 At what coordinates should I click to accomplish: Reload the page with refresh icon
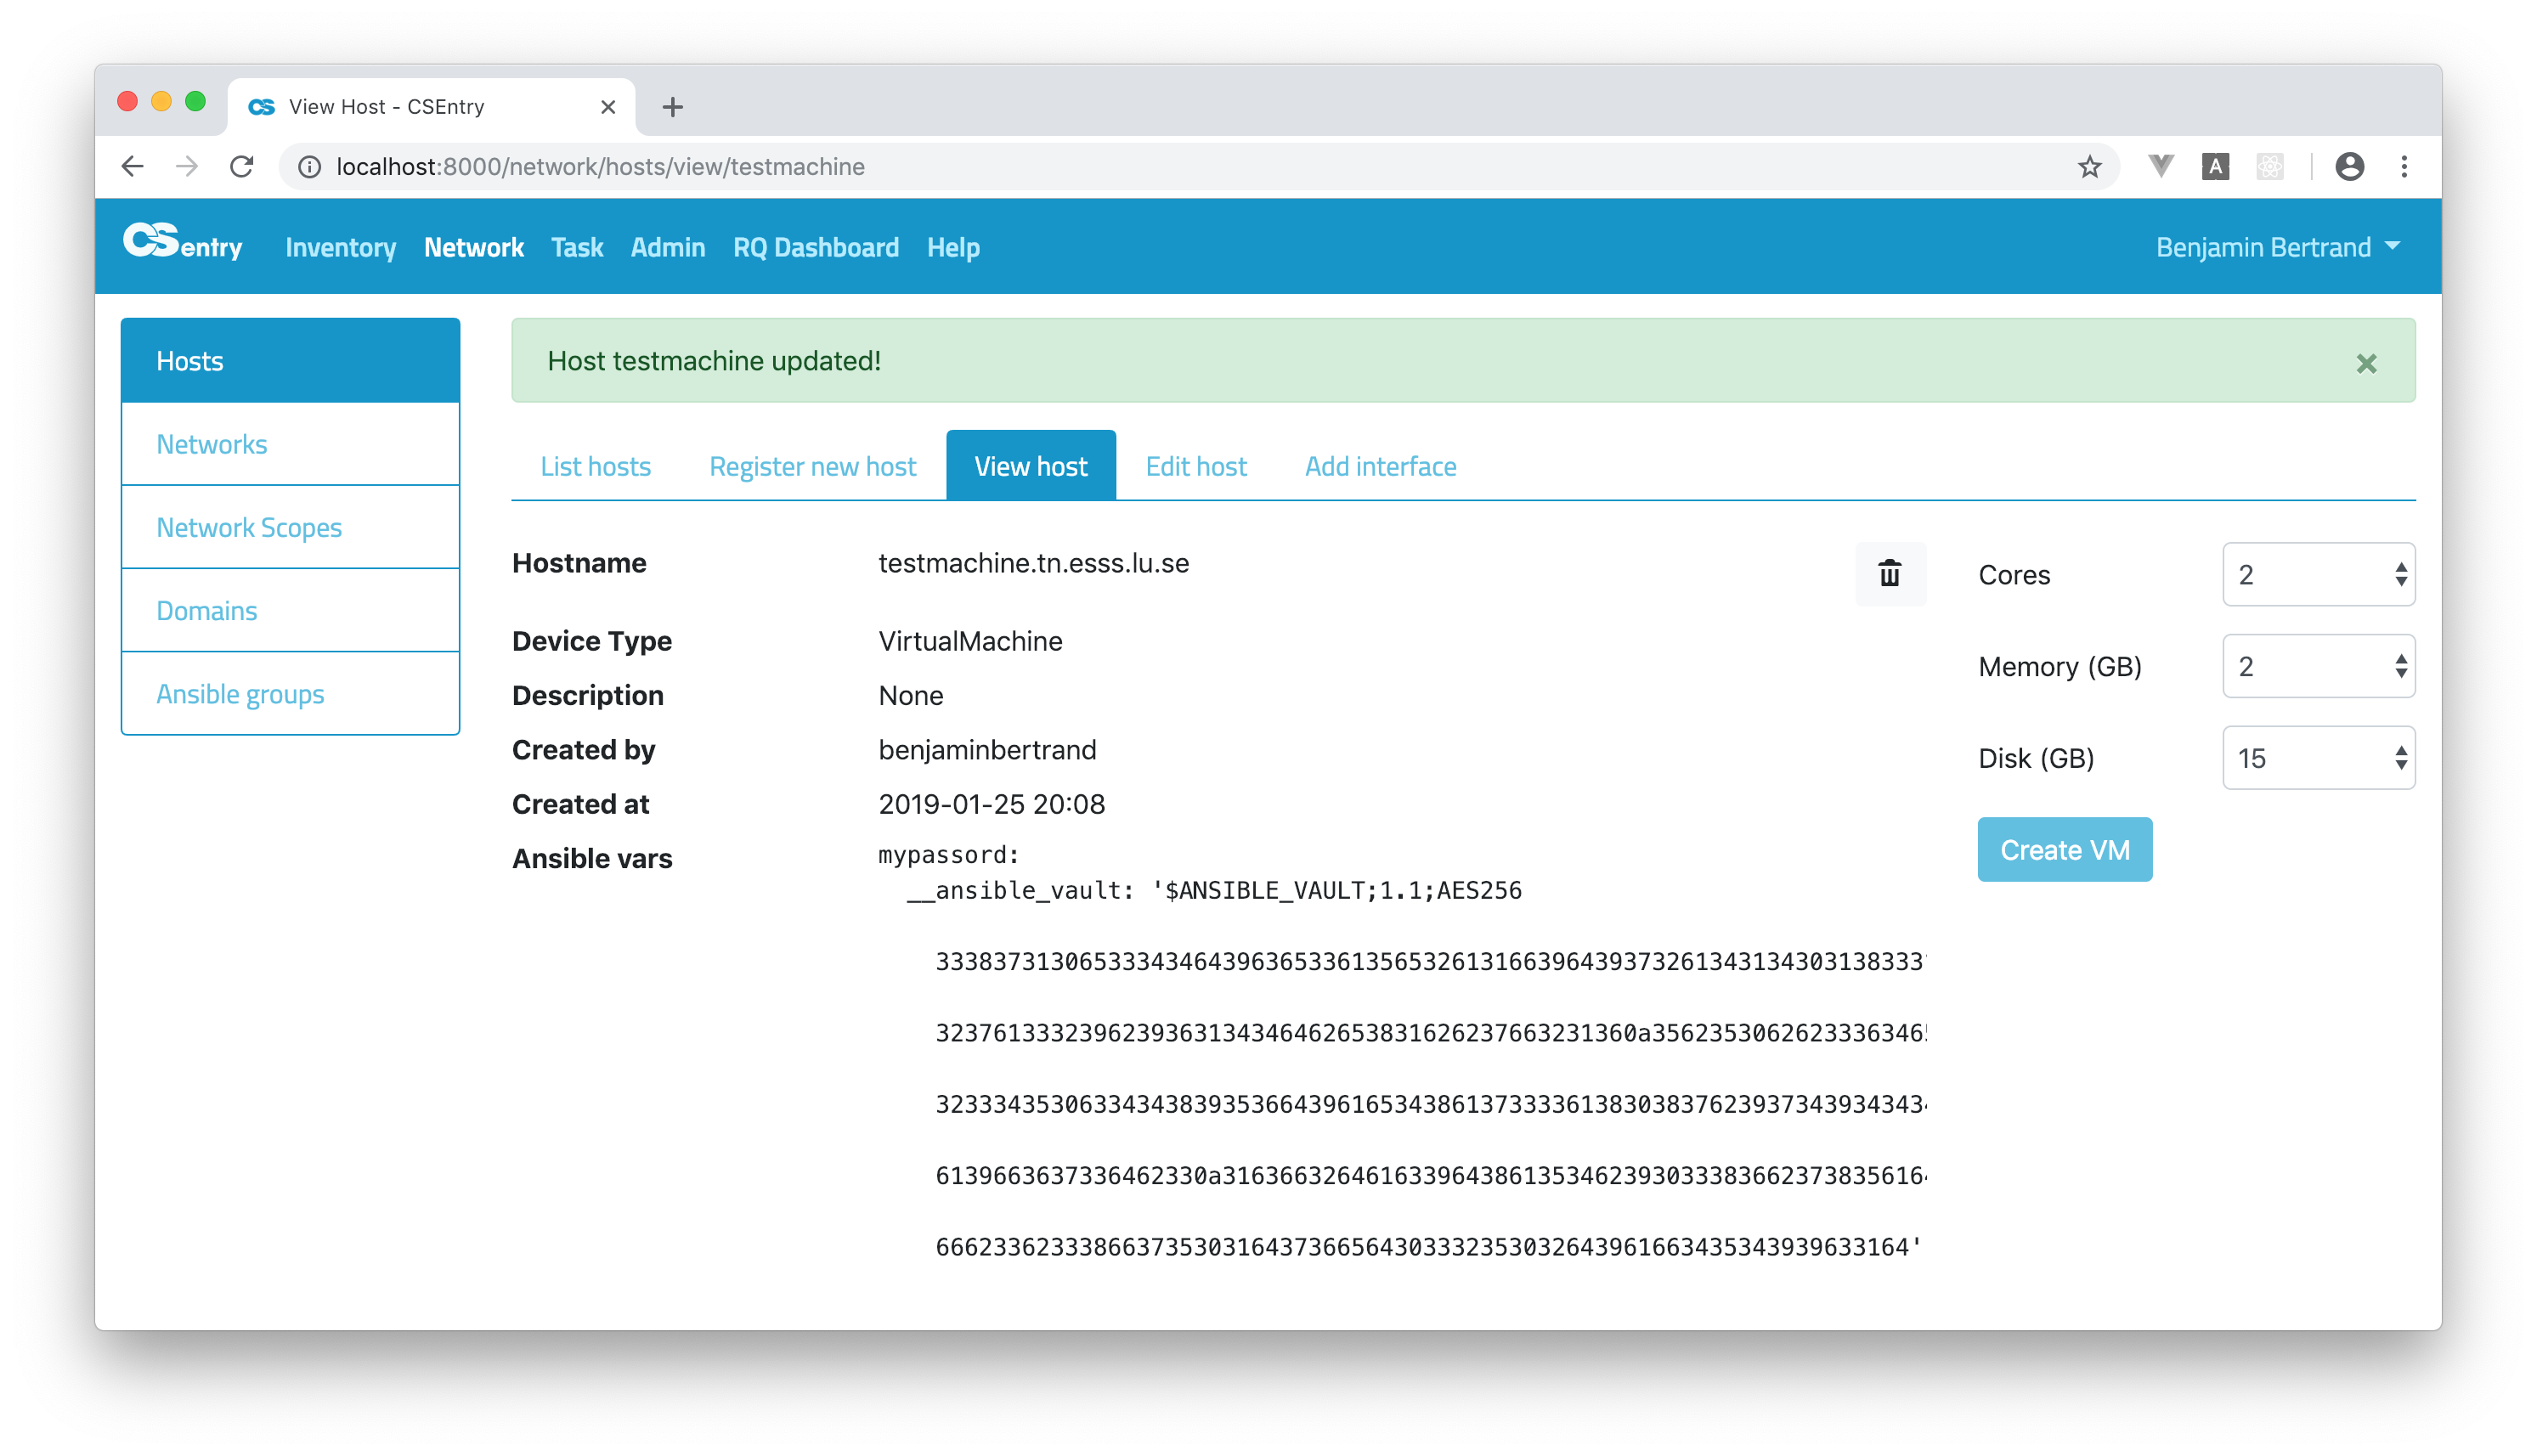pos(242,167)
